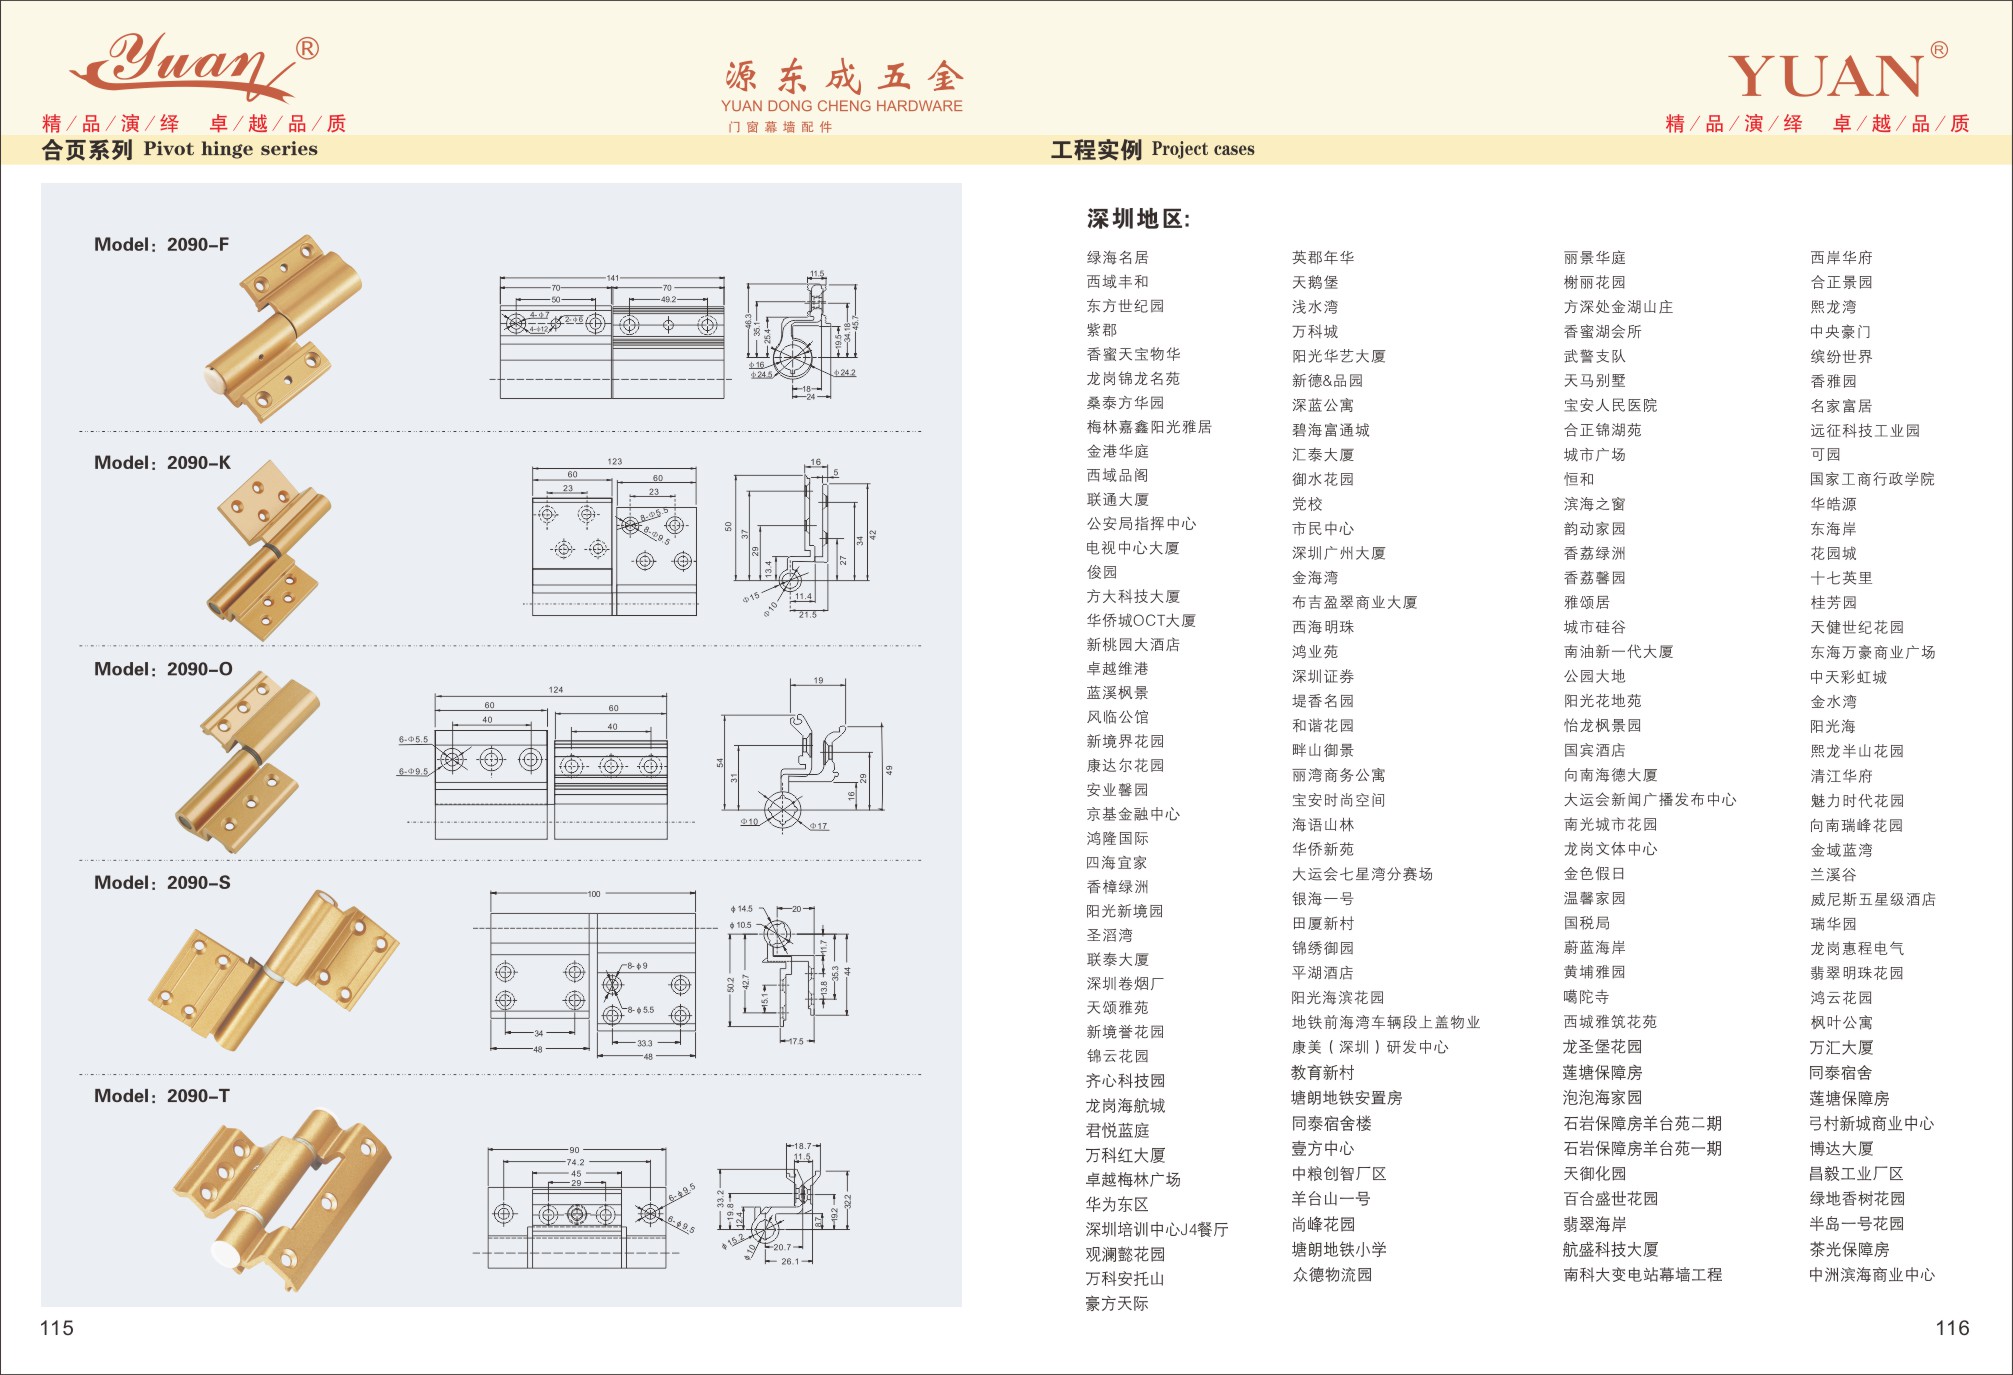This screenshot has height=1375, width=2013.
Task: Select the 'Project cases' heading
Action: point(1203,149)
